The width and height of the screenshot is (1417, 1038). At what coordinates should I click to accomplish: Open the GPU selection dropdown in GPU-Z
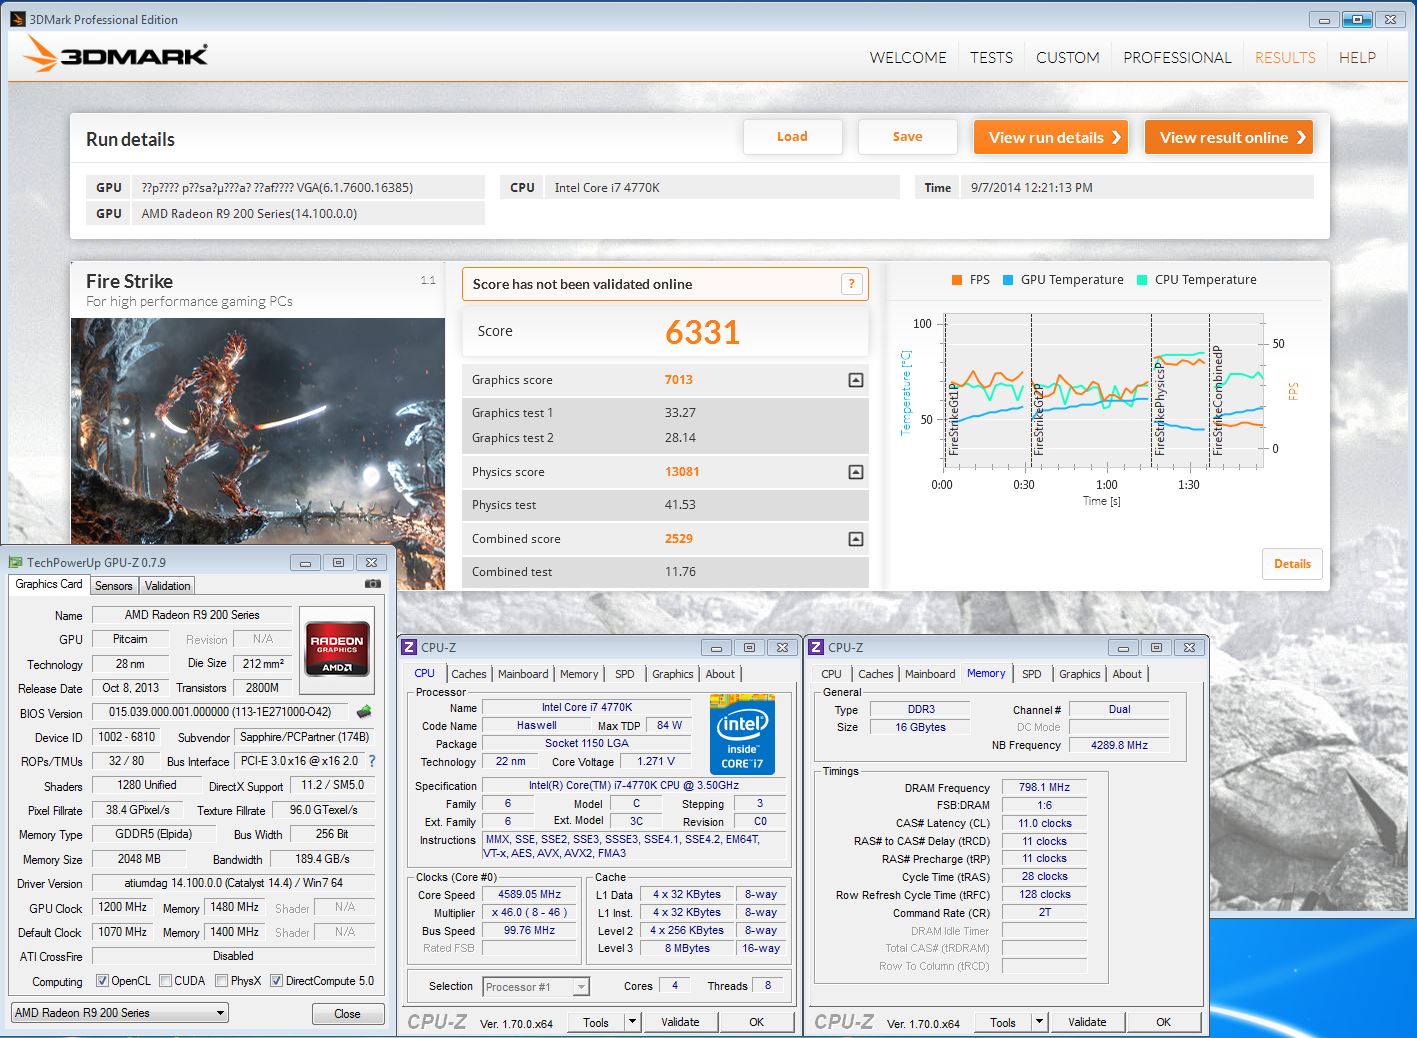tap(120, 1013)
